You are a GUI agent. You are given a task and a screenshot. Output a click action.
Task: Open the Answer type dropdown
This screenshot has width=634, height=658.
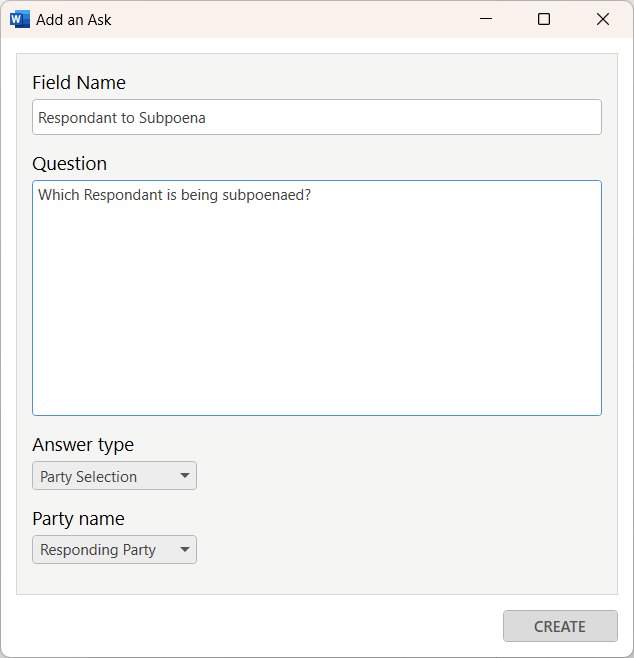[114, 475]
